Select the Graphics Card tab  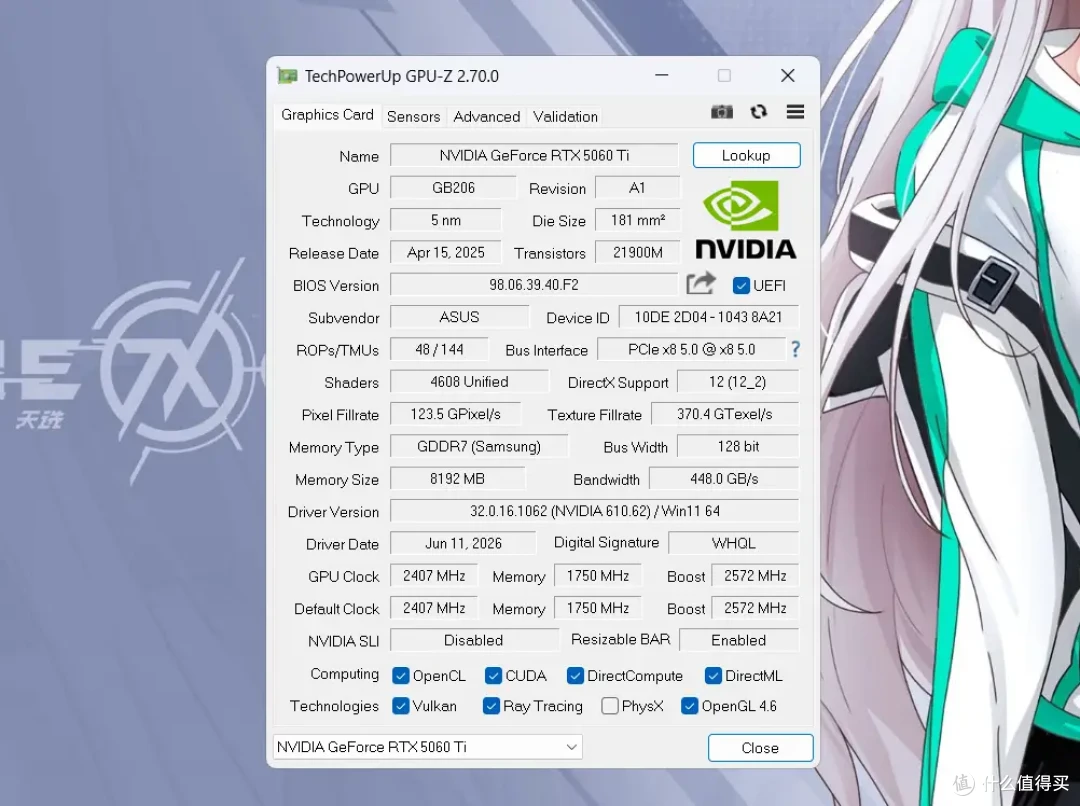pyautogui.click(x=327, y=115)
